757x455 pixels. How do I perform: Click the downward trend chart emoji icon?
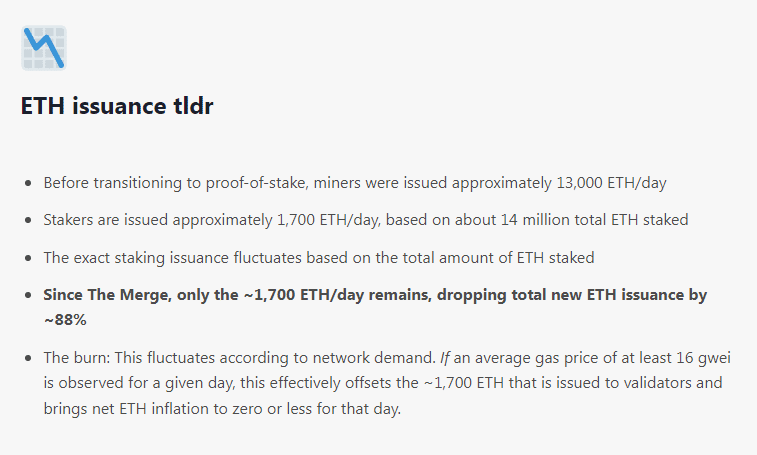click(x=44, y=48)
